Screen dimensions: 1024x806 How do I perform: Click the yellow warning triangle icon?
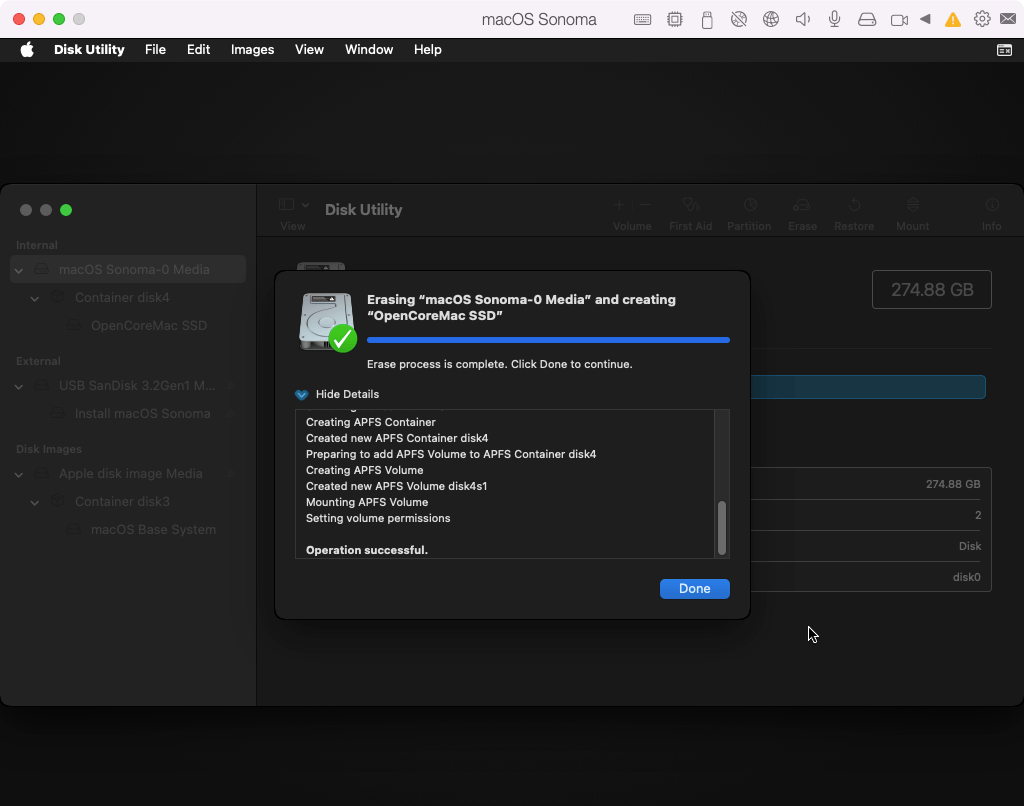click(x=953, y=19)
